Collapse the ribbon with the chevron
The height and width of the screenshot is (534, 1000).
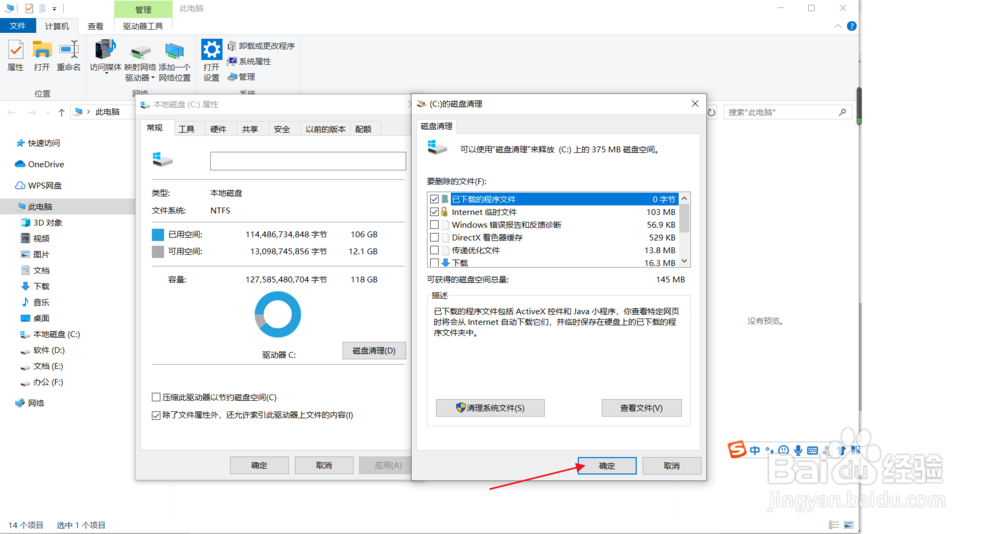tap(837, 26)
